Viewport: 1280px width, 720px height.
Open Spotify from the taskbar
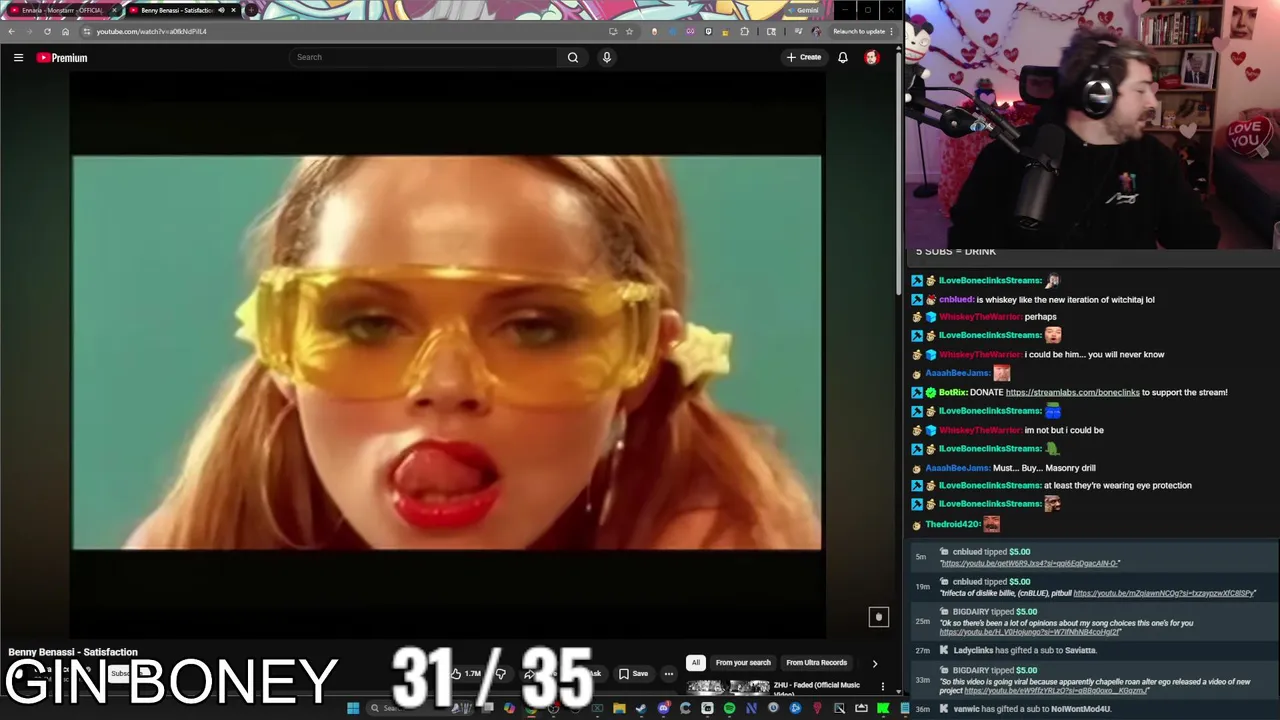pos(729,708)
